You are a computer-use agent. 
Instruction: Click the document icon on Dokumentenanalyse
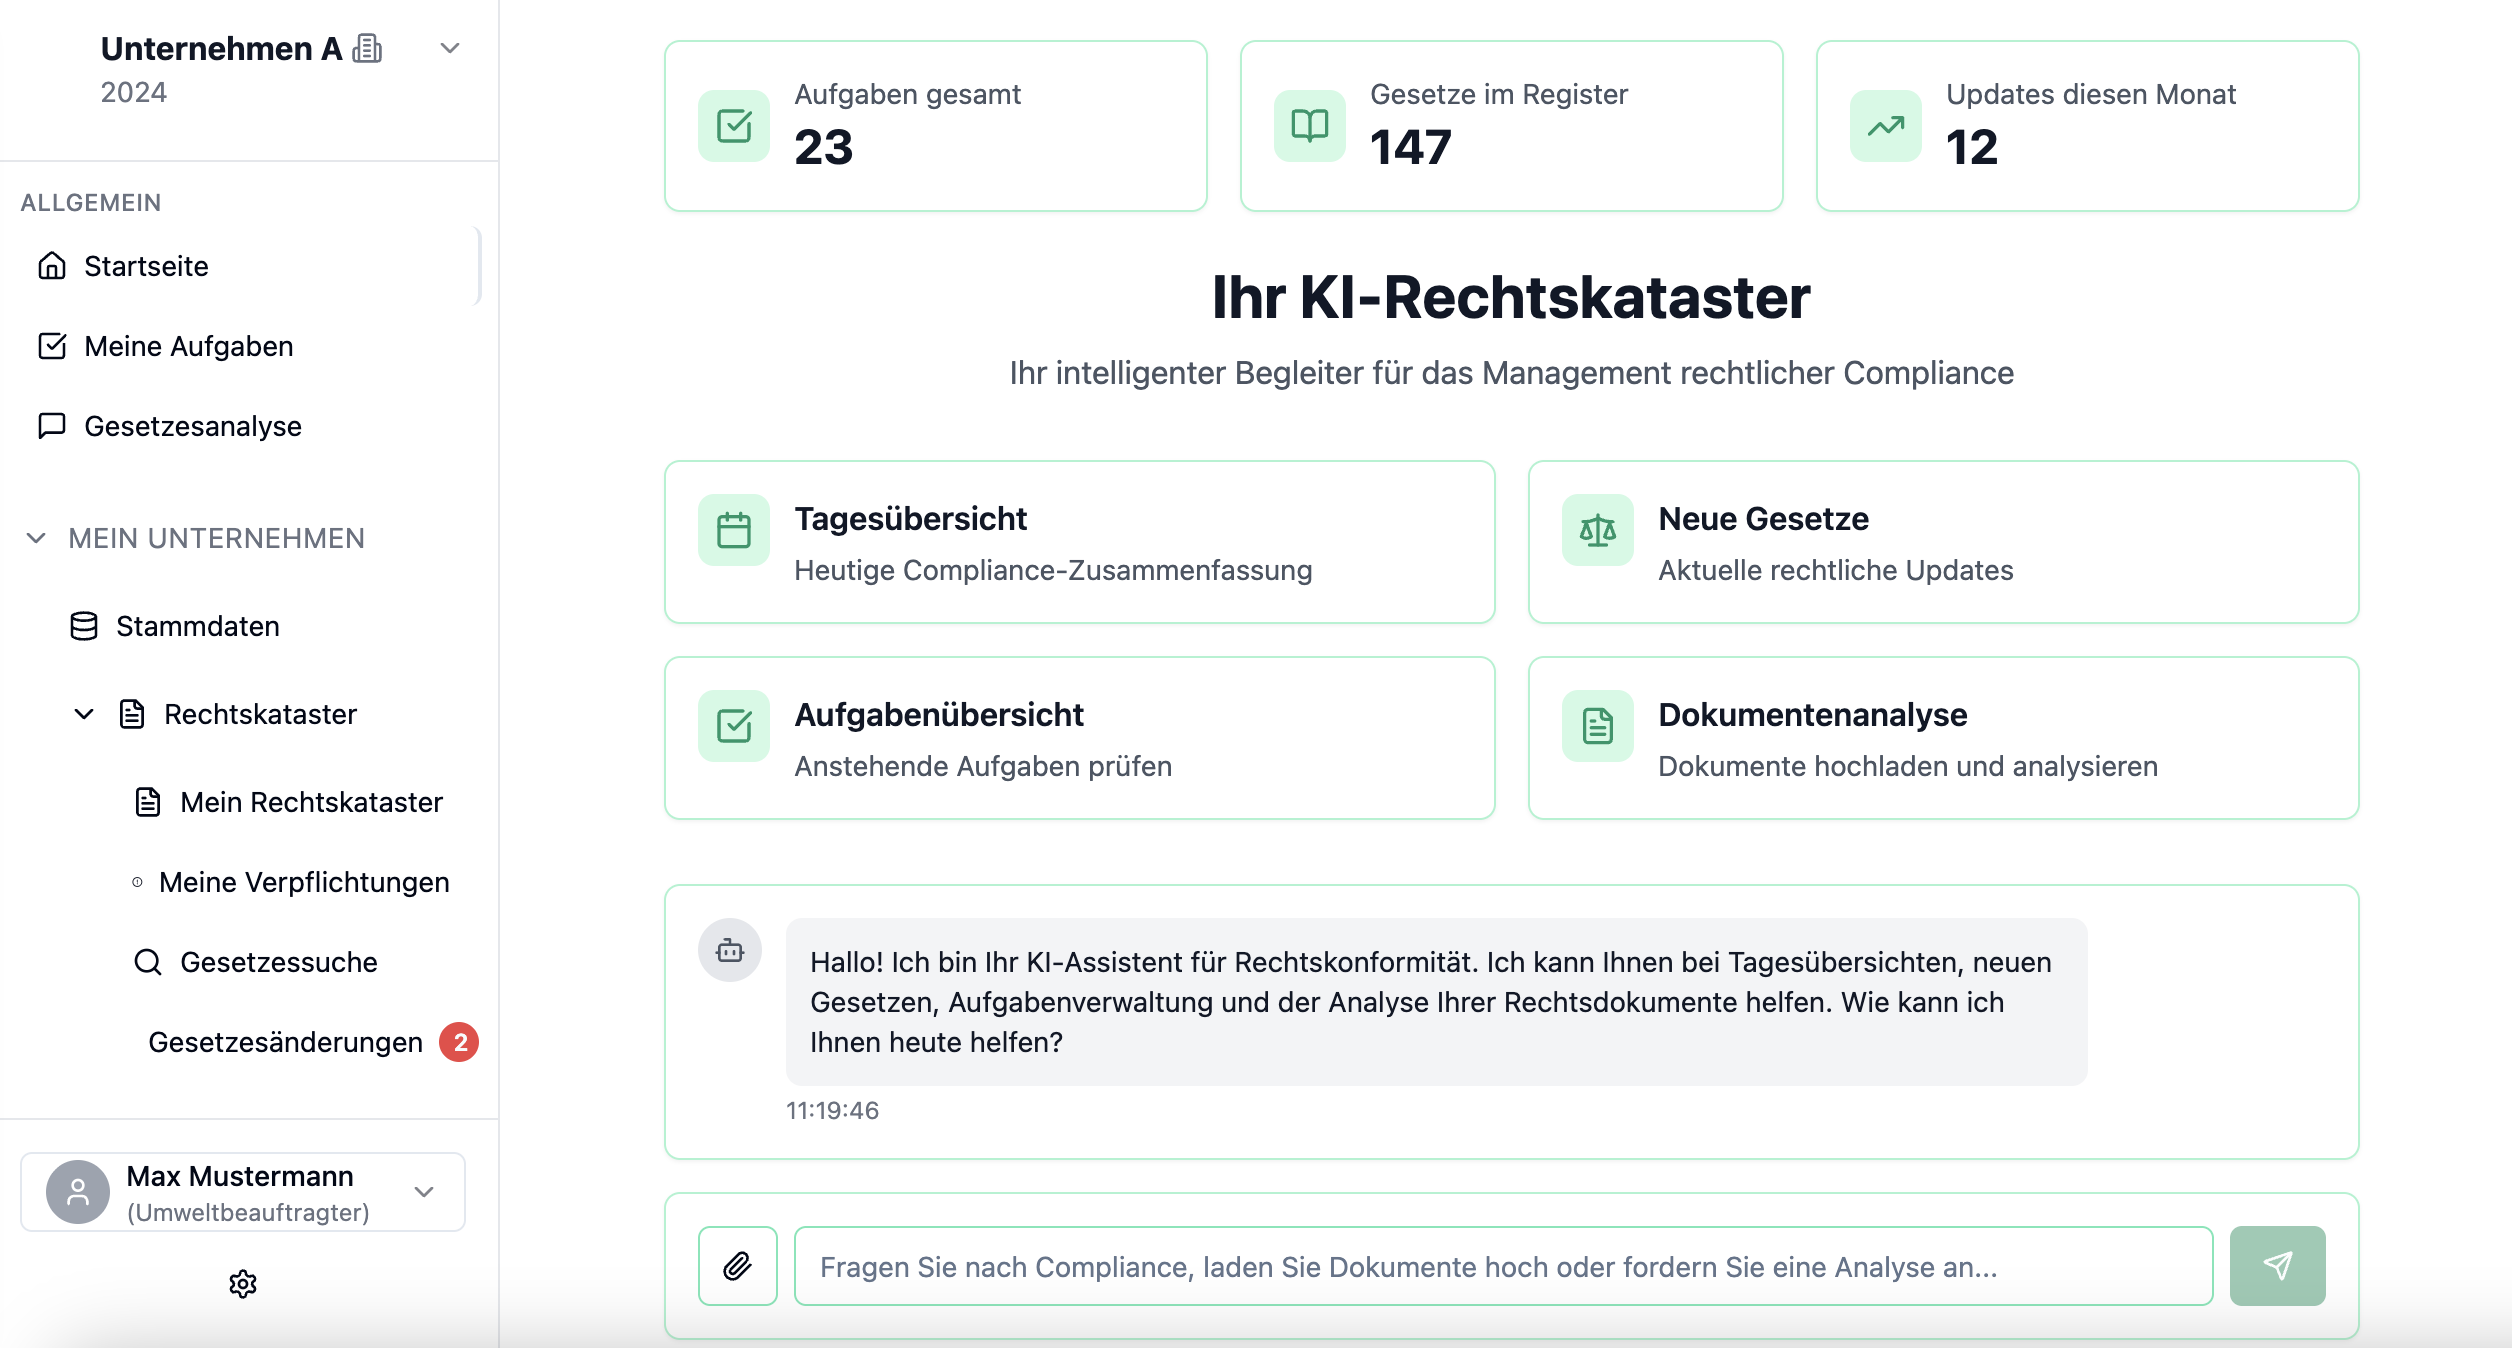pos(1597,726)
